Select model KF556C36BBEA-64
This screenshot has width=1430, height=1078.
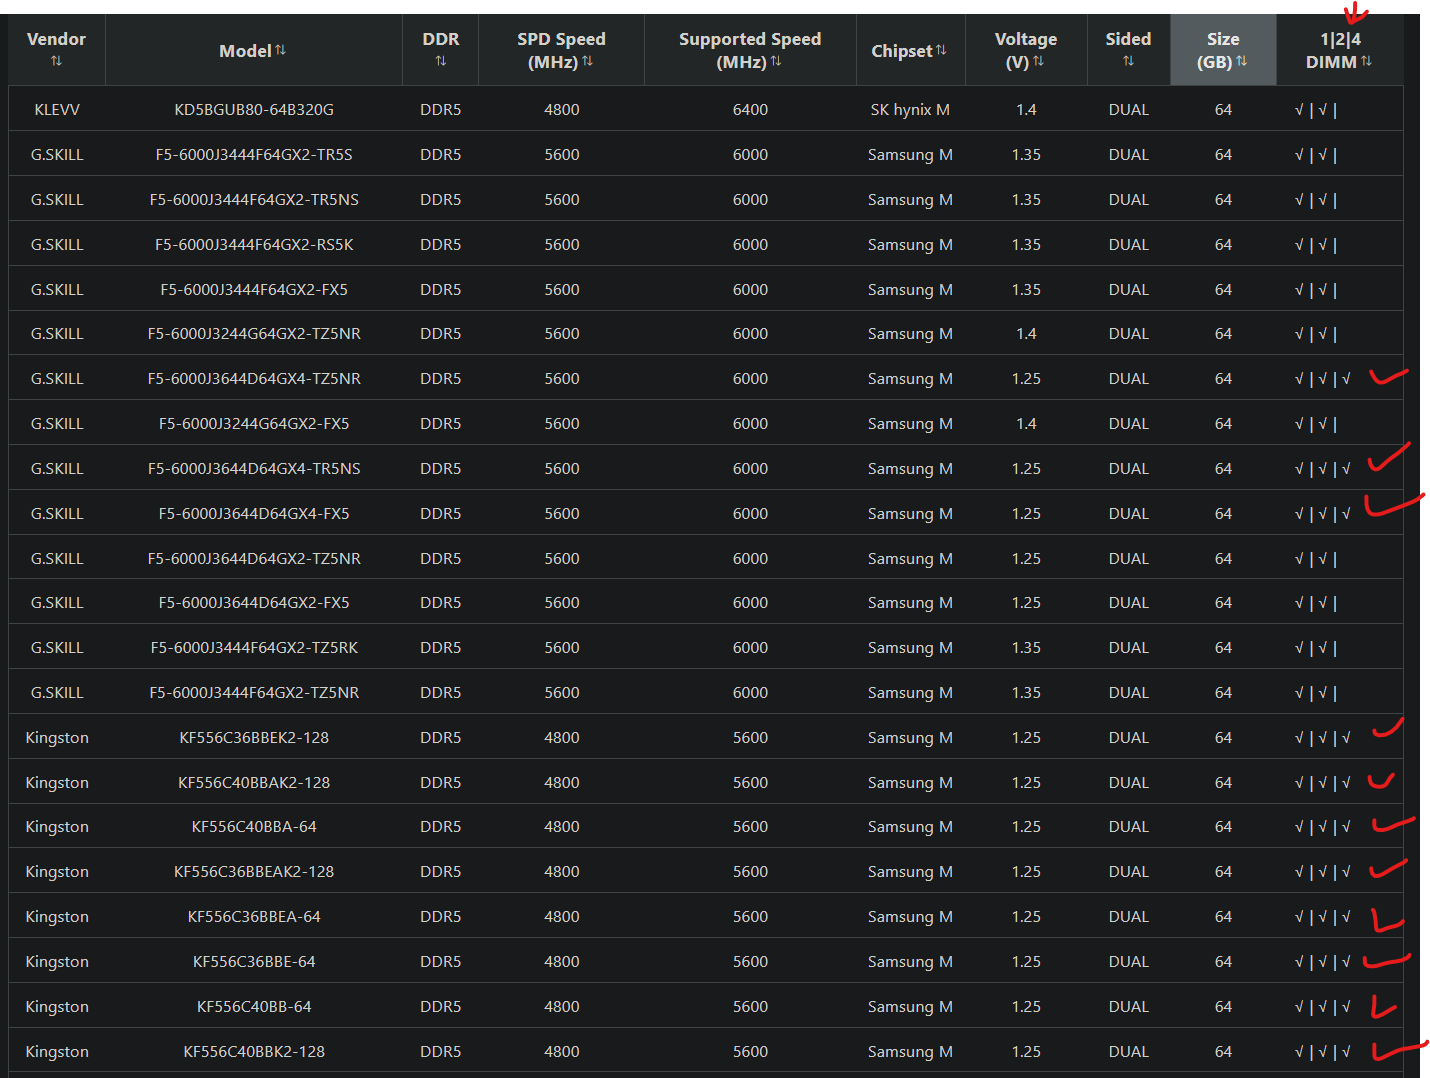254,917
